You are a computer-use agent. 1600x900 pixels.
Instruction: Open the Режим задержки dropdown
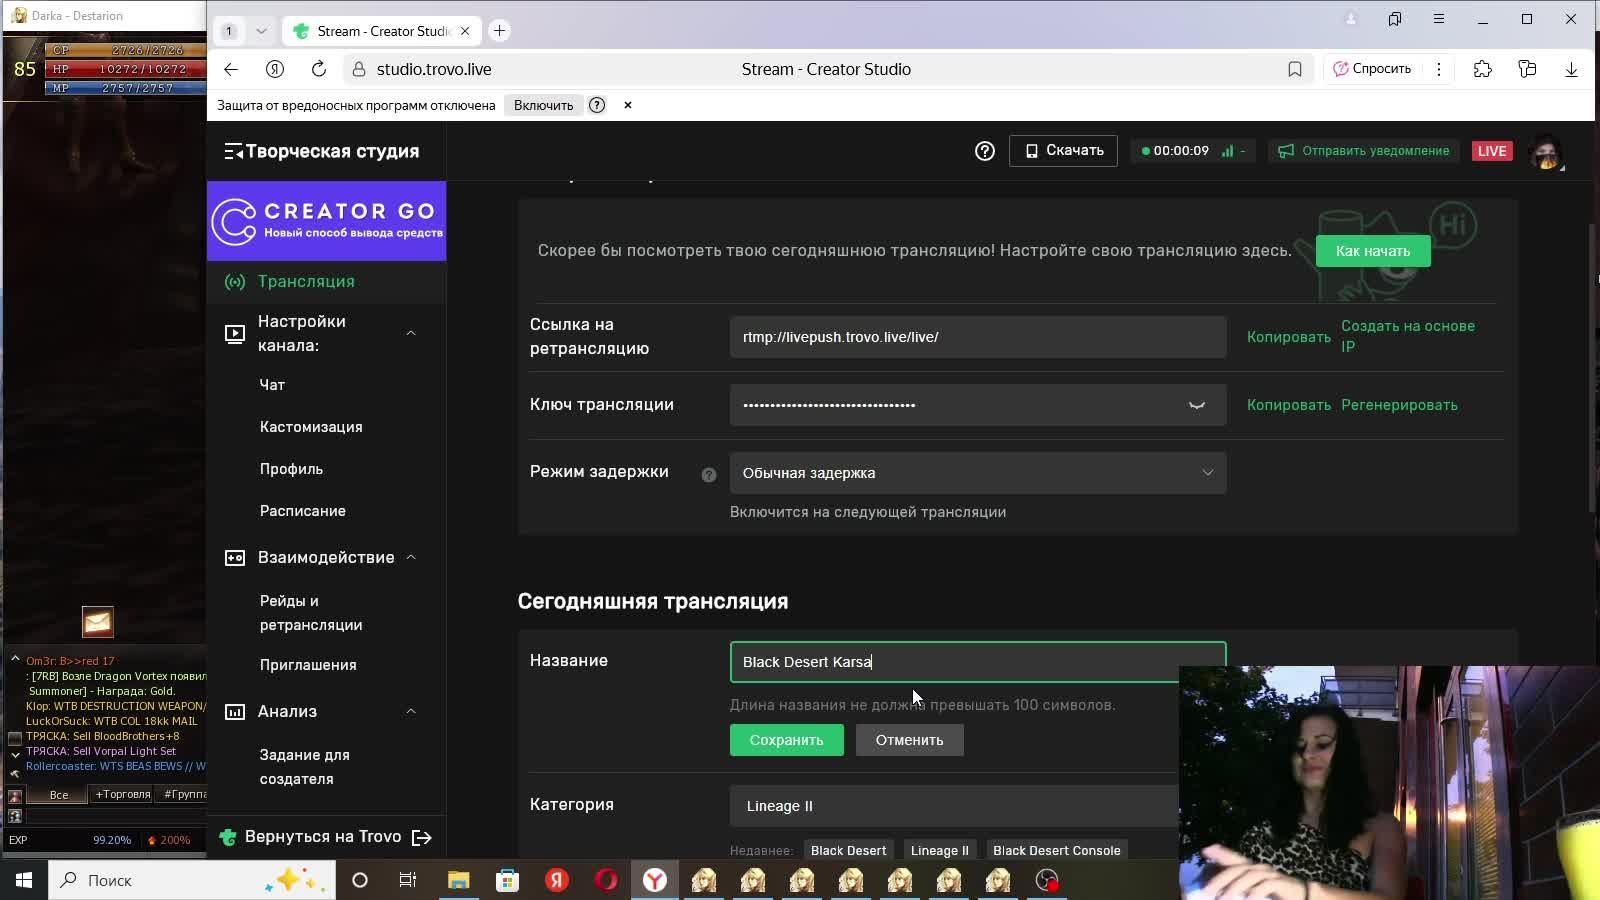pos(977,472)
